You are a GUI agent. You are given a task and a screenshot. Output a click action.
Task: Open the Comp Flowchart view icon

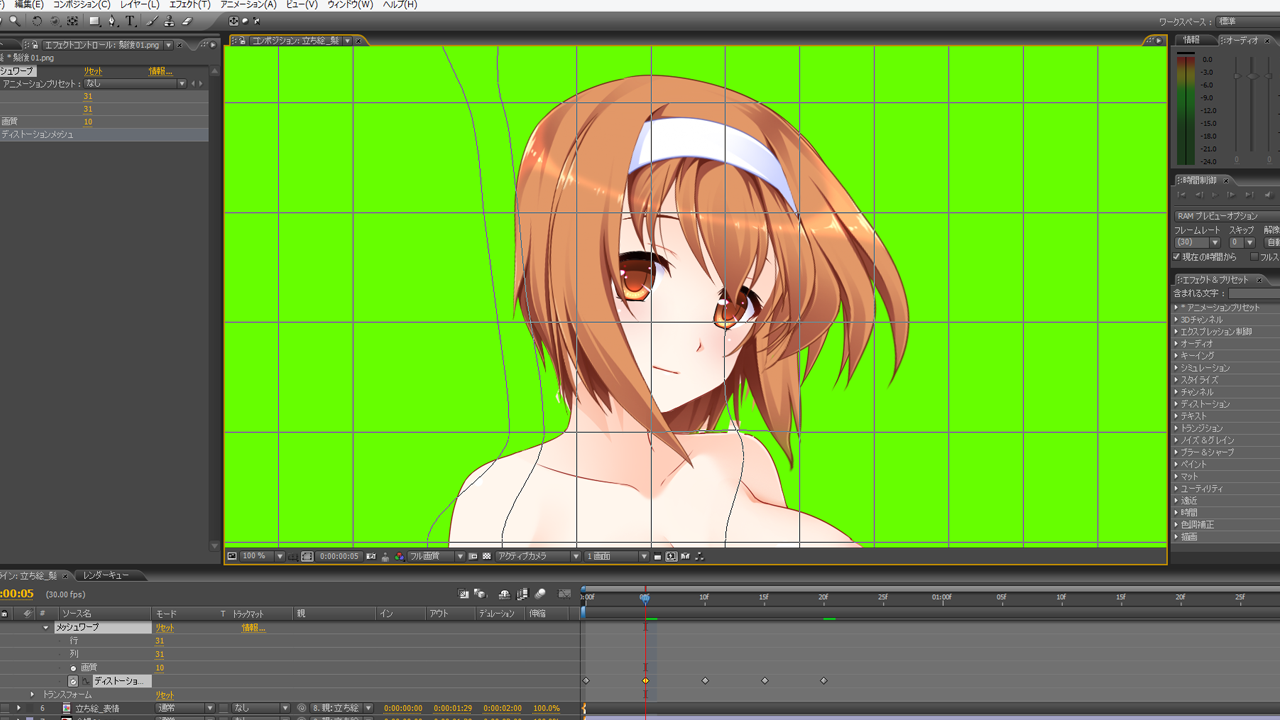pyautogui.click(x=699, y=556)
